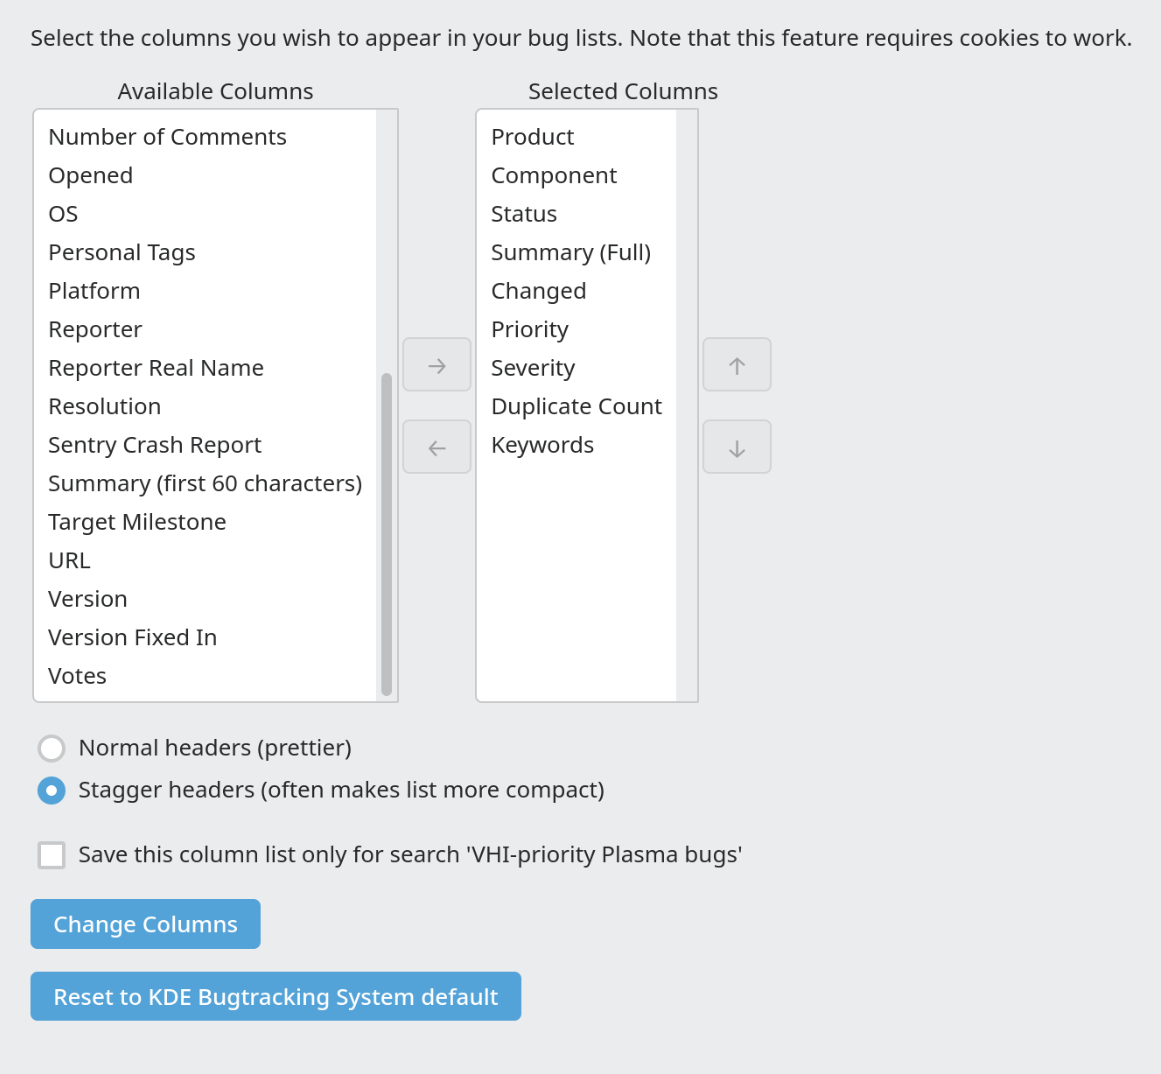
Task: Reset to KDE Bugtracking System default
Action: click(275, 997)
